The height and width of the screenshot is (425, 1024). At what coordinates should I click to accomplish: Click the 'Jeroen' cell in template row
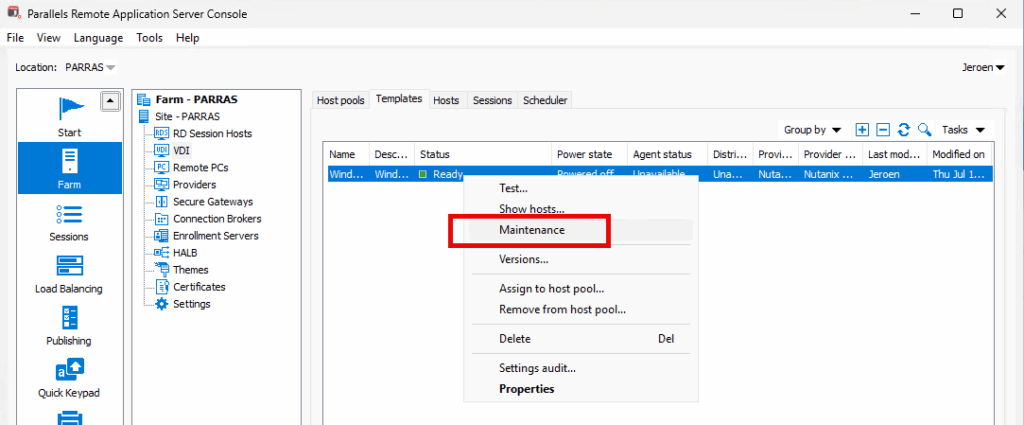pyautogui.click(x=895, y=174)
